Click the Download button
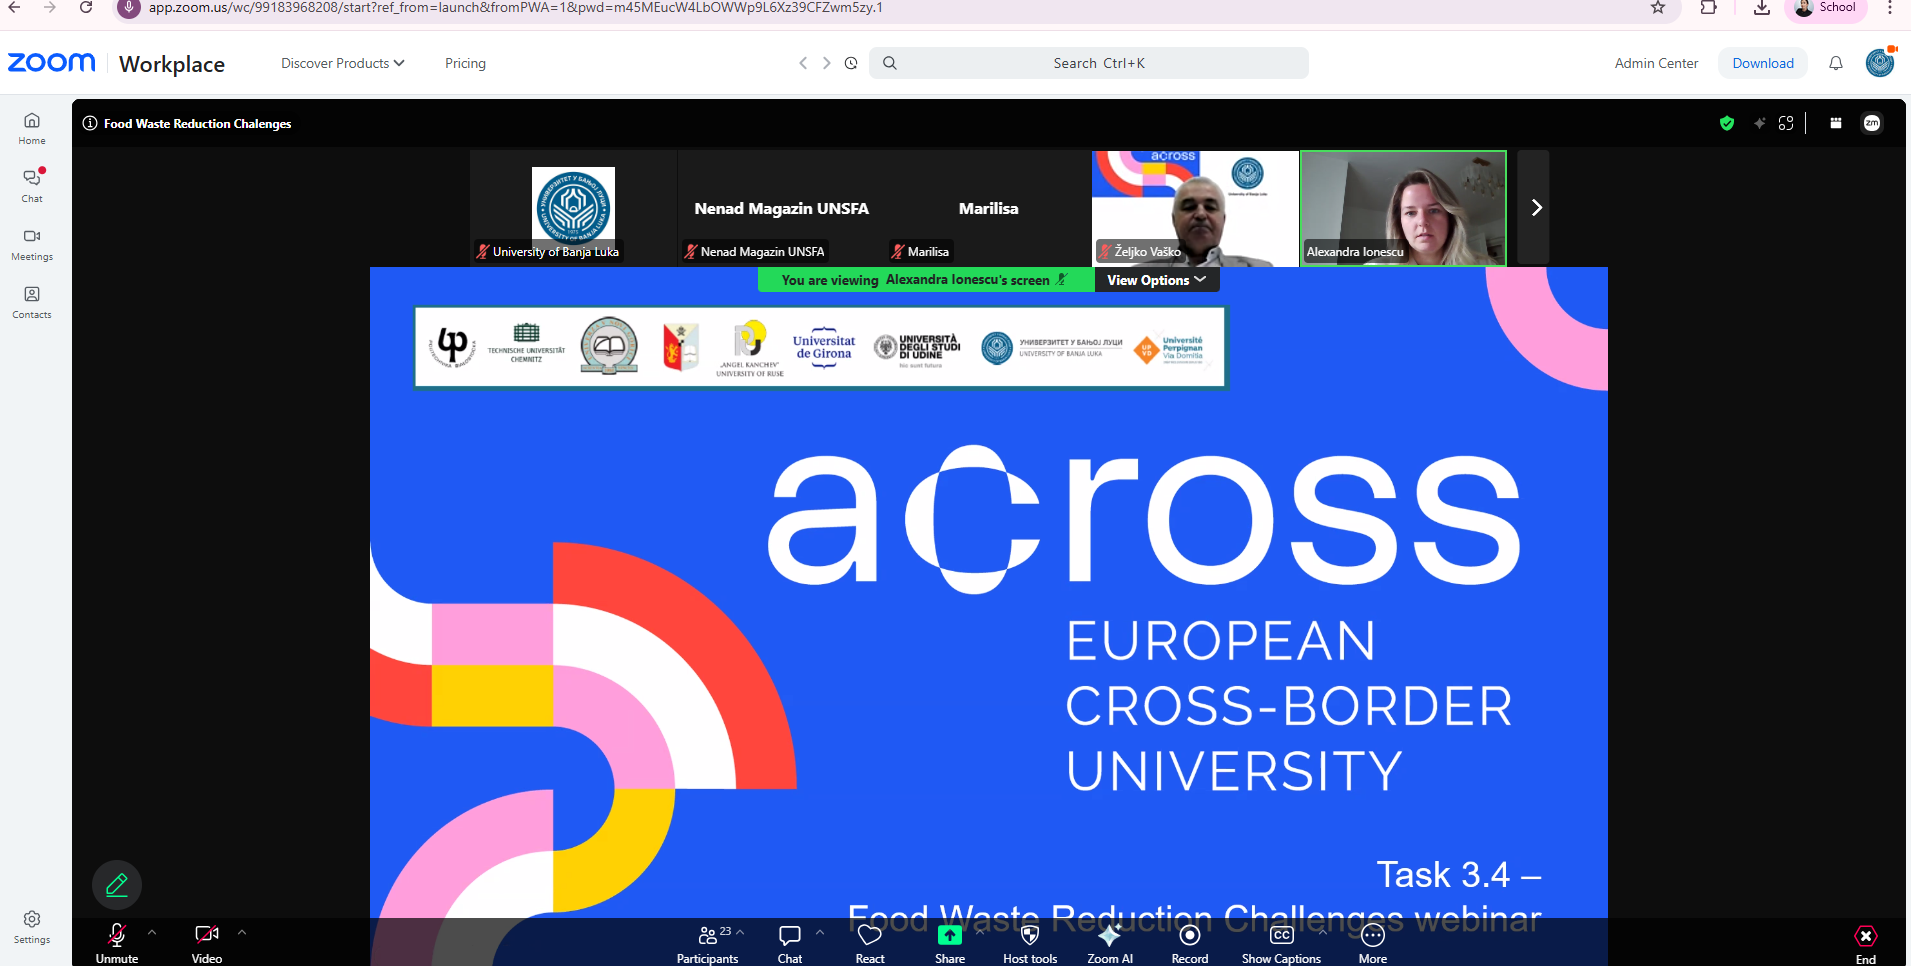The height and width of the screenshot is (966, 1911). click(x=1763, y=63)
